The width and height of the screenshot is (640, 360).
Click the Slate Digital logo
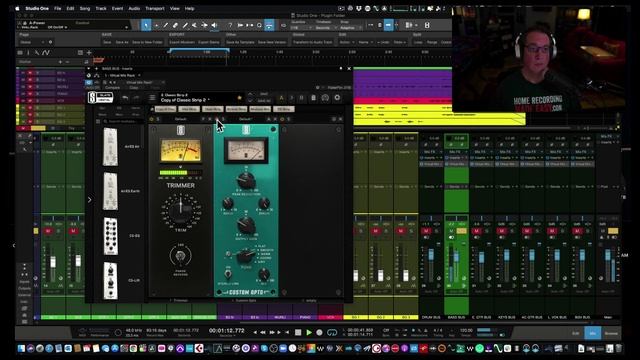coord(100,98)
